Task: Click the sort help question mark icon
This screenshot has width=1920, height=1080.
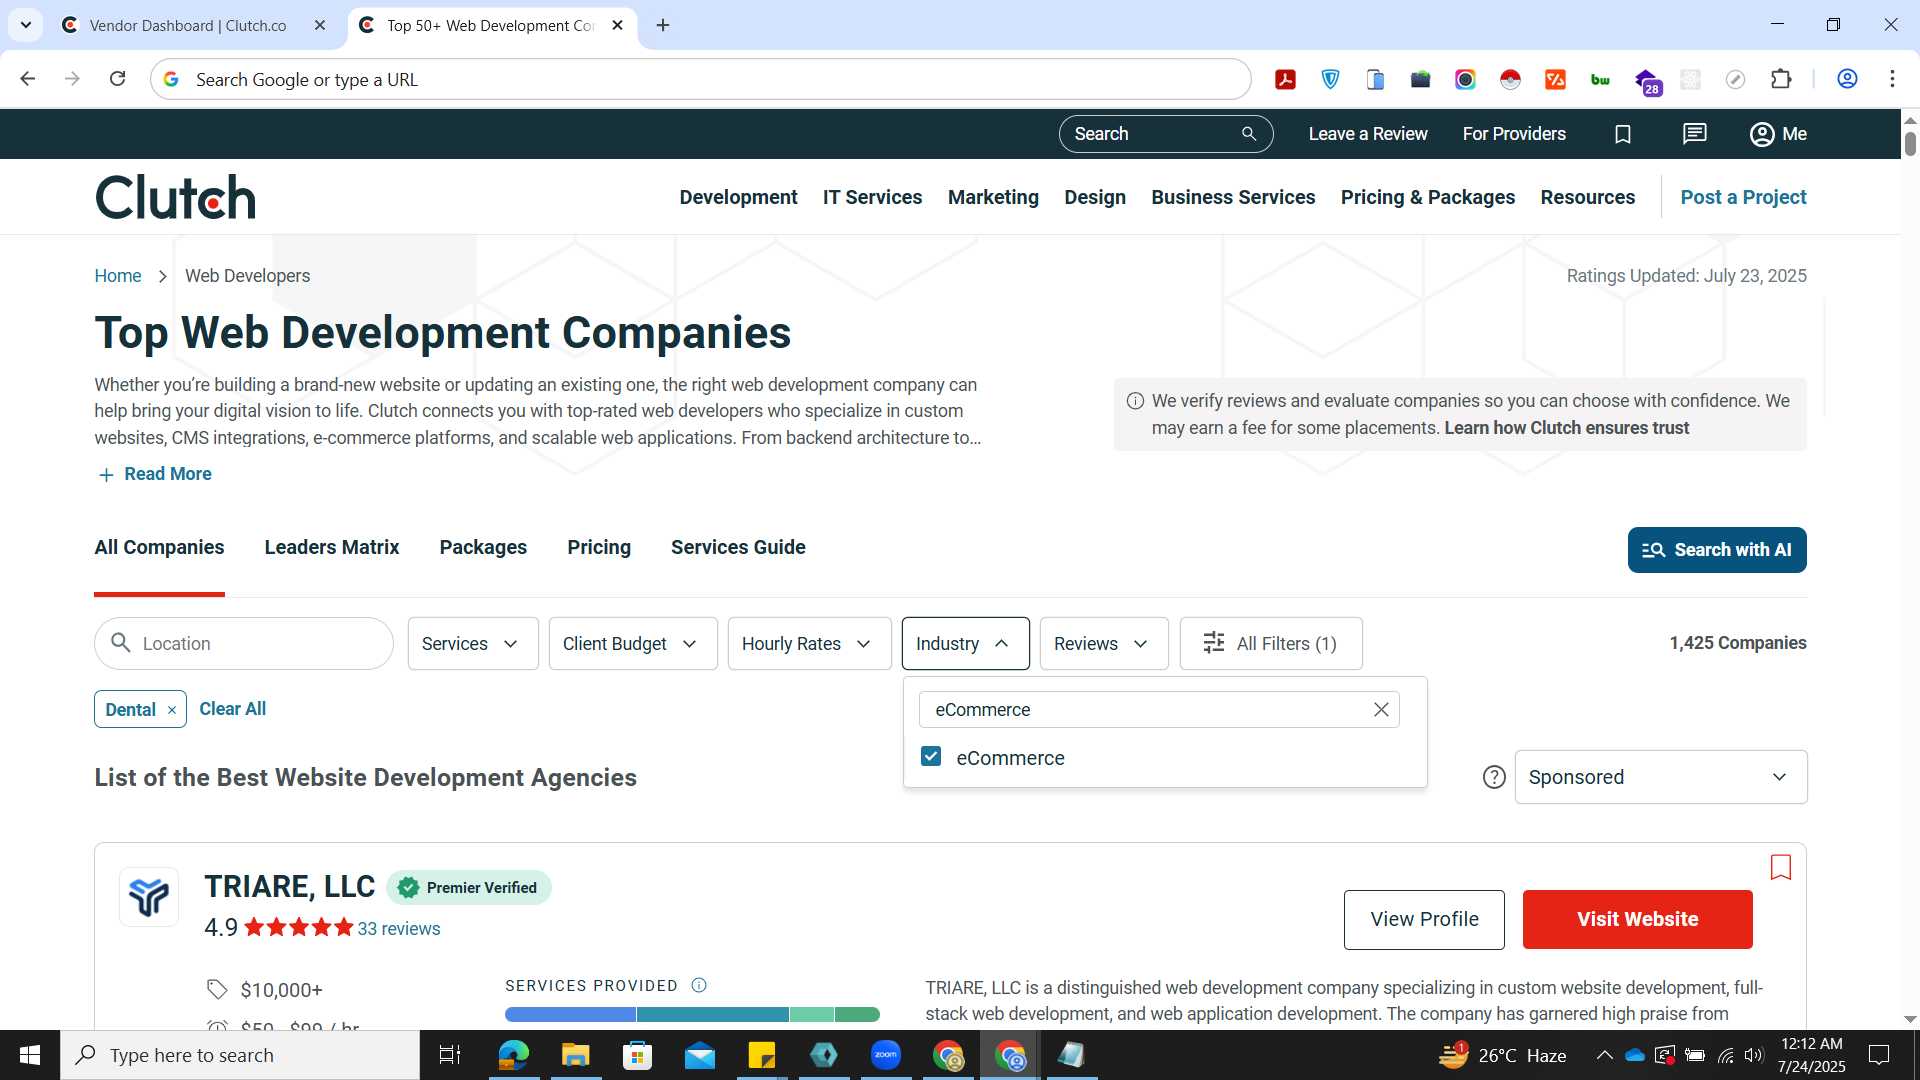Action: coord(1494,777)
